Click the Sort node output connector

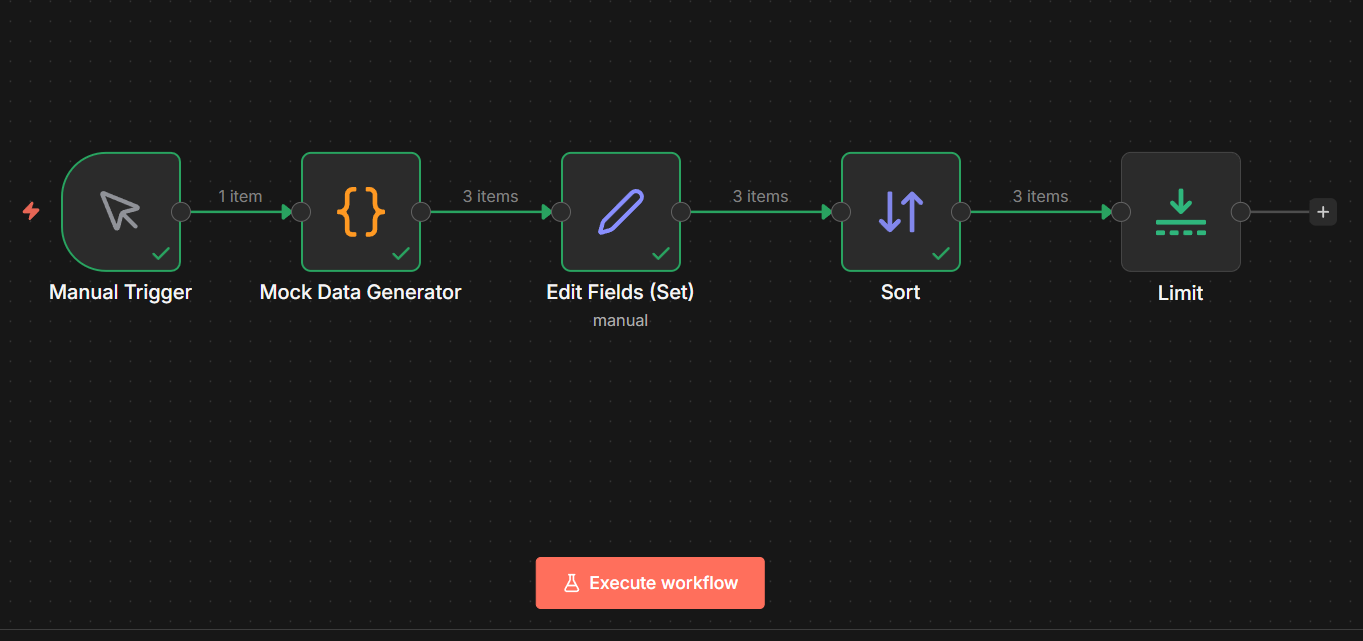pyautogui.click(x=961, y=211)
